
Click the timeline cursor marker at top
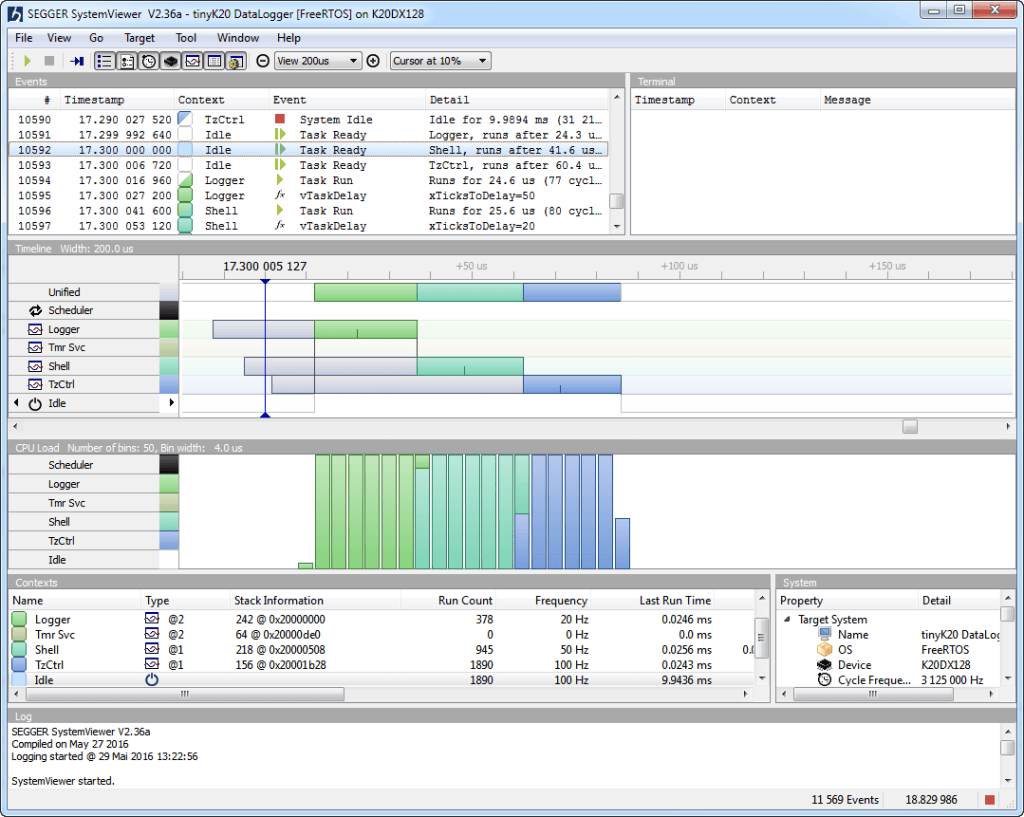(x=265, y=281)
